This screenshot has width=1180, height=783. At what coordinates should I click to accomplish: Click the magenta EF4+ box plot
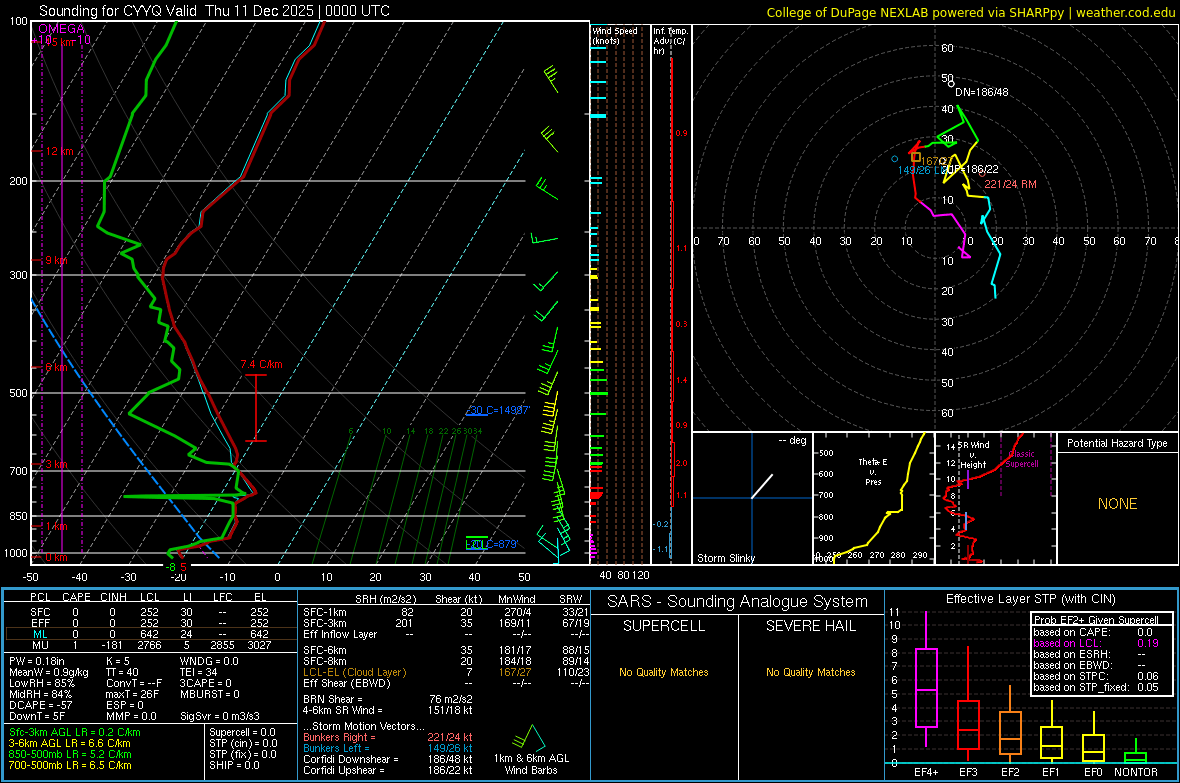926,687
